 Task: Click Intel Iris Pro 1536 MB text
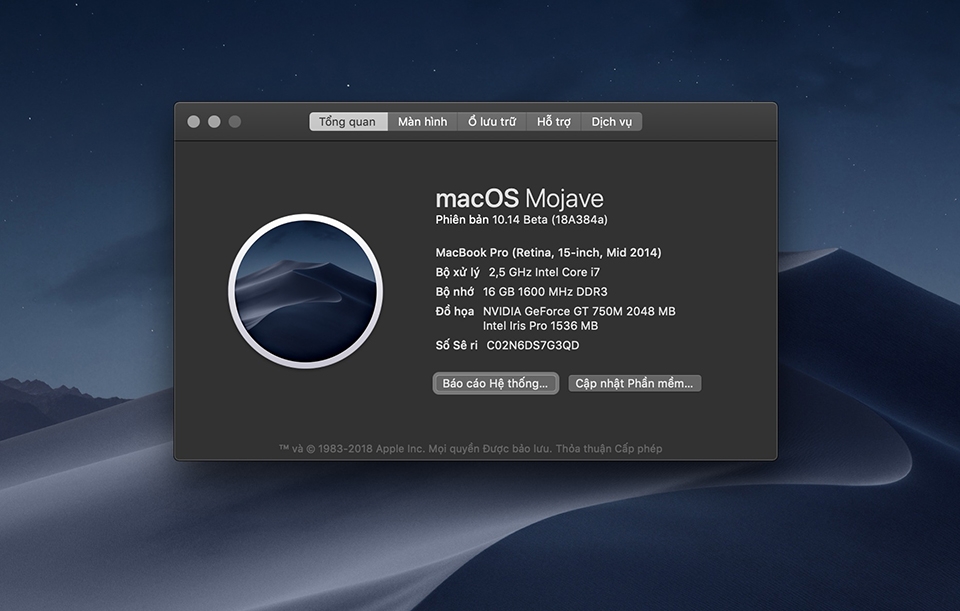click(x=540, y=326)
